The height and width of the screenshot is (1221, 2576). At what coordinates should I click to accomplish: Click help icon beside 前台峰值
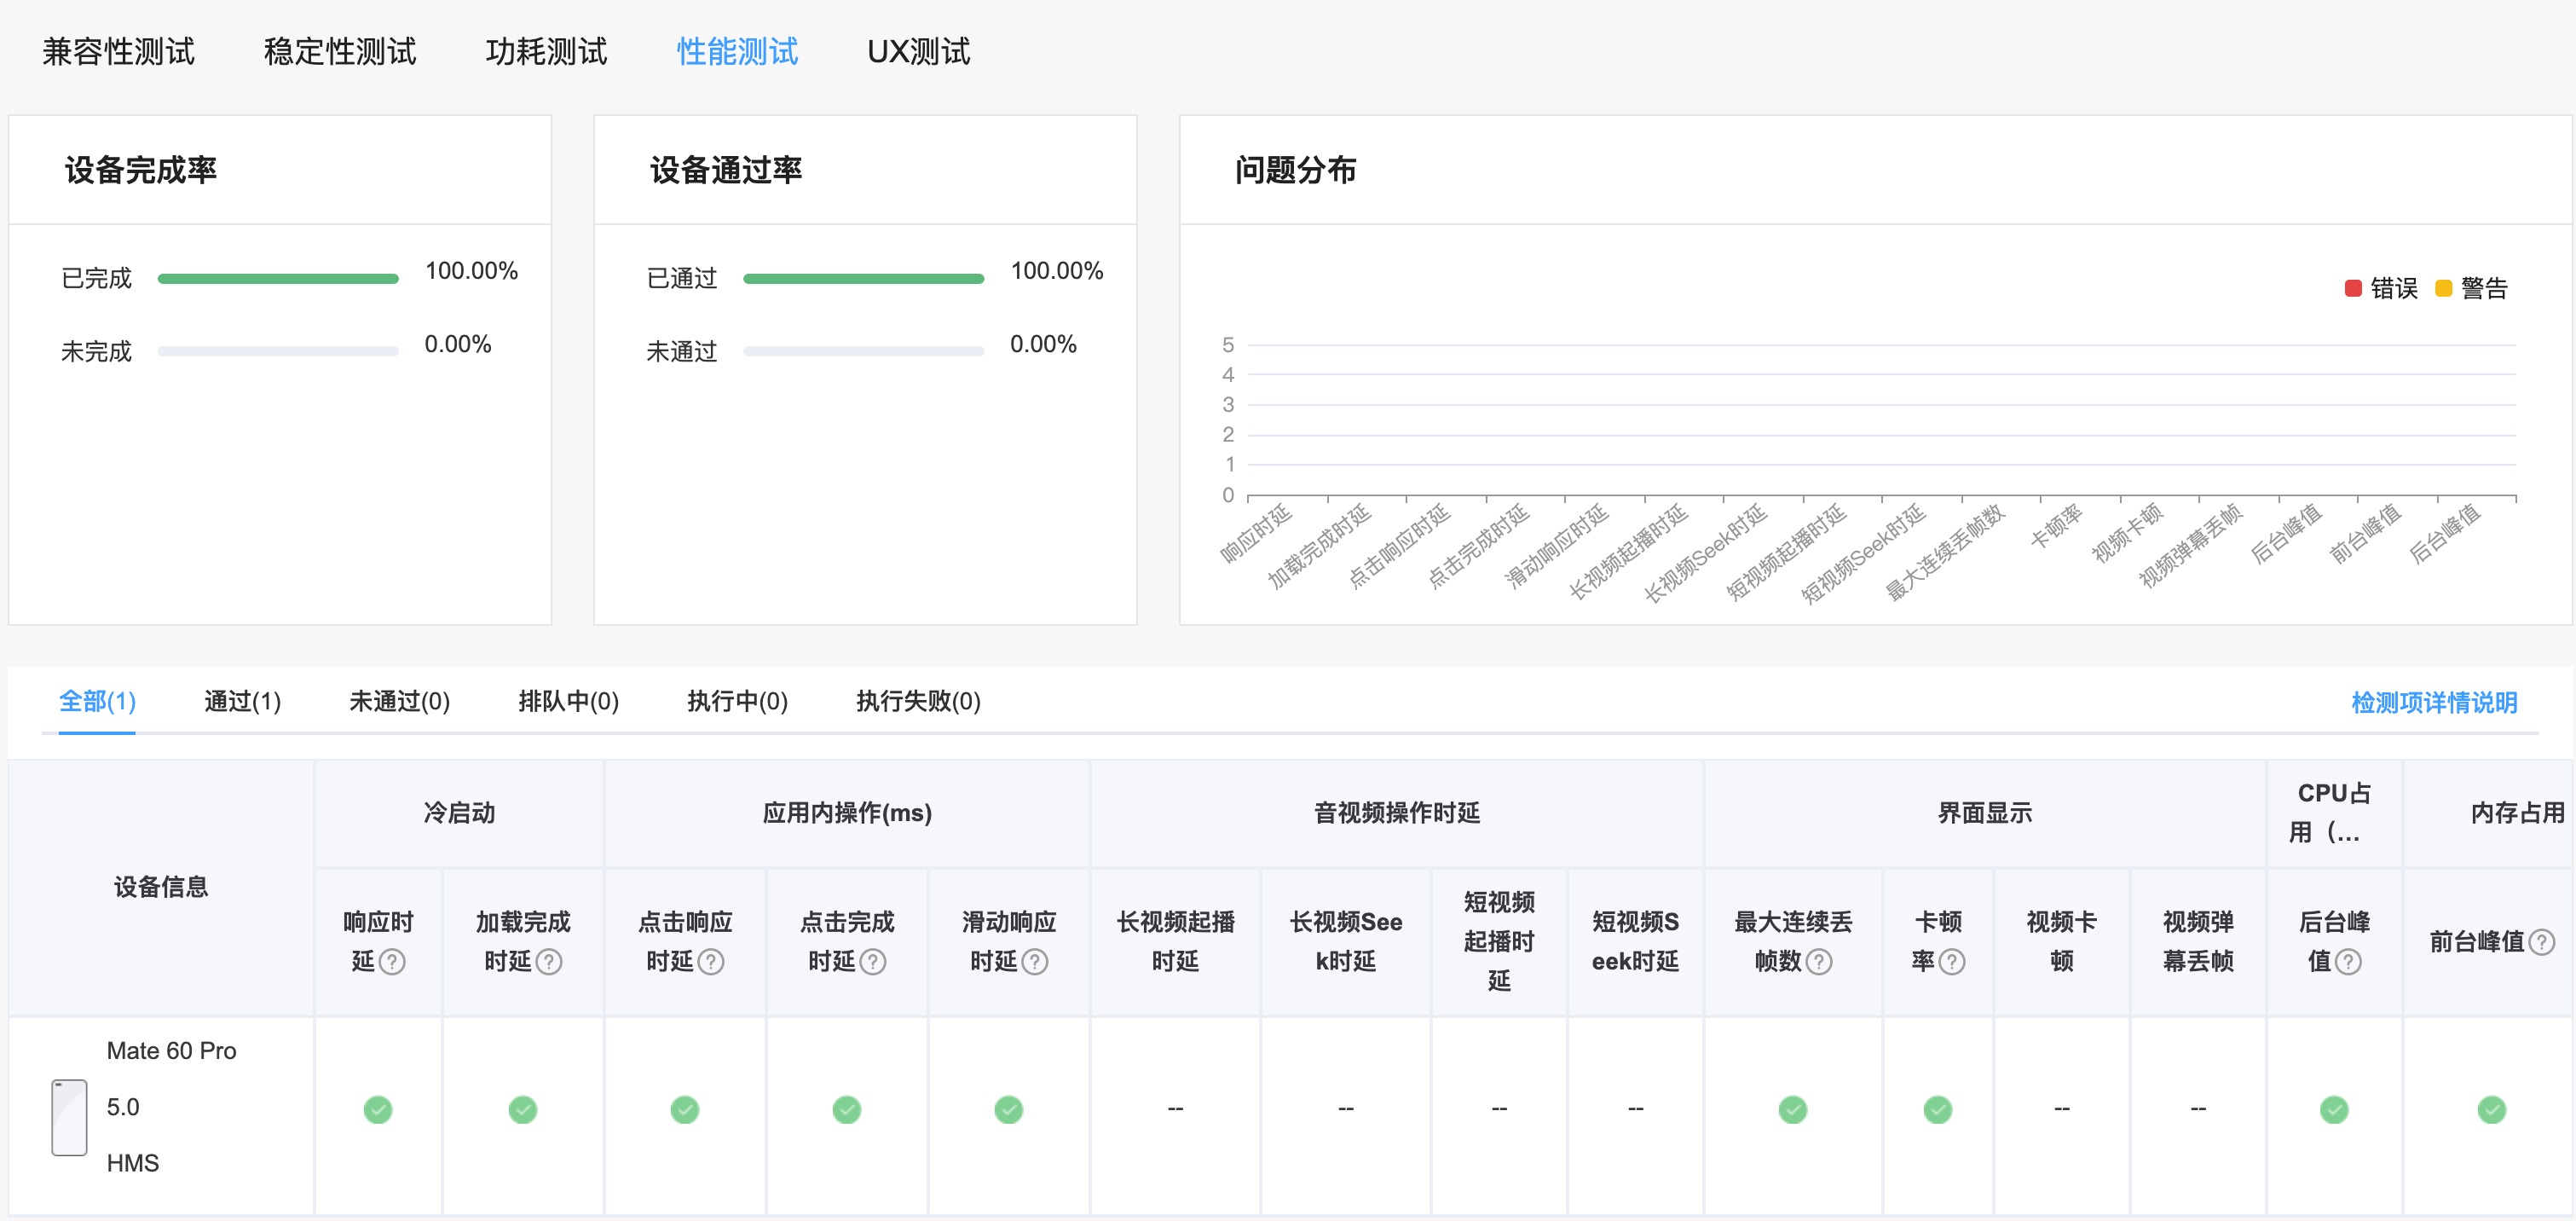[2541, 941]
